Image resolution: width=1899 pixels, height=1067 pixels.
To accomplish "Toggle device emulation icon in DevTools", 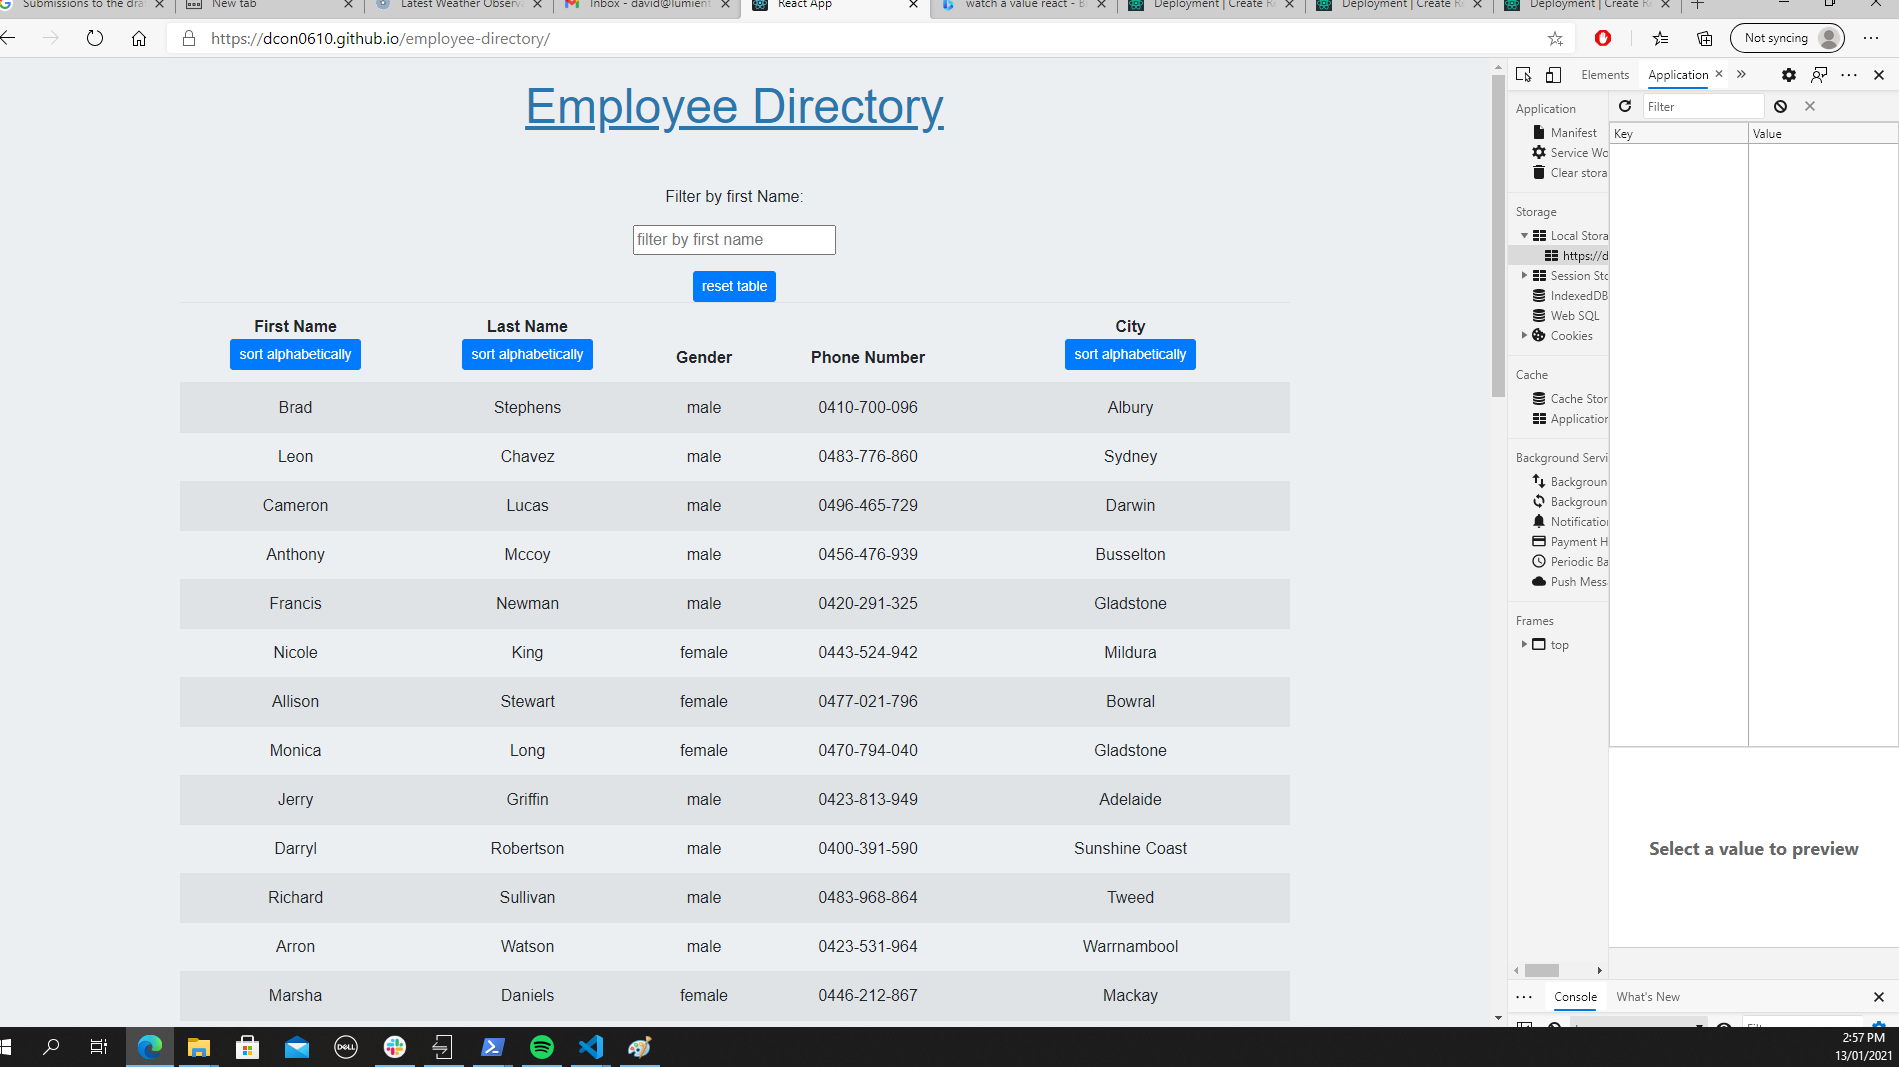I will tap(1553, 75).
